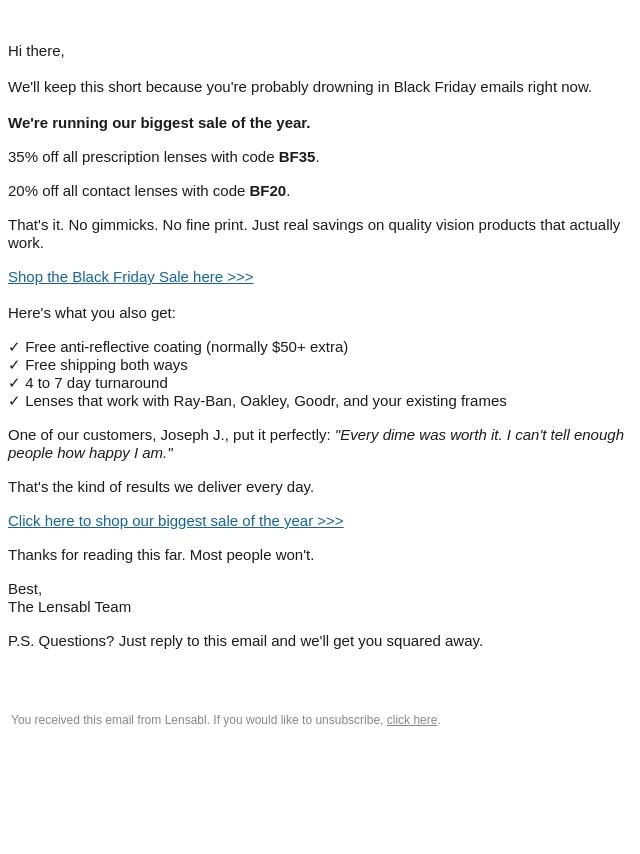Click the checkmark beside "4 to 7 day turnaround"
The height and width of the screenshot is (854, 640).
click(x=14, y=383)
